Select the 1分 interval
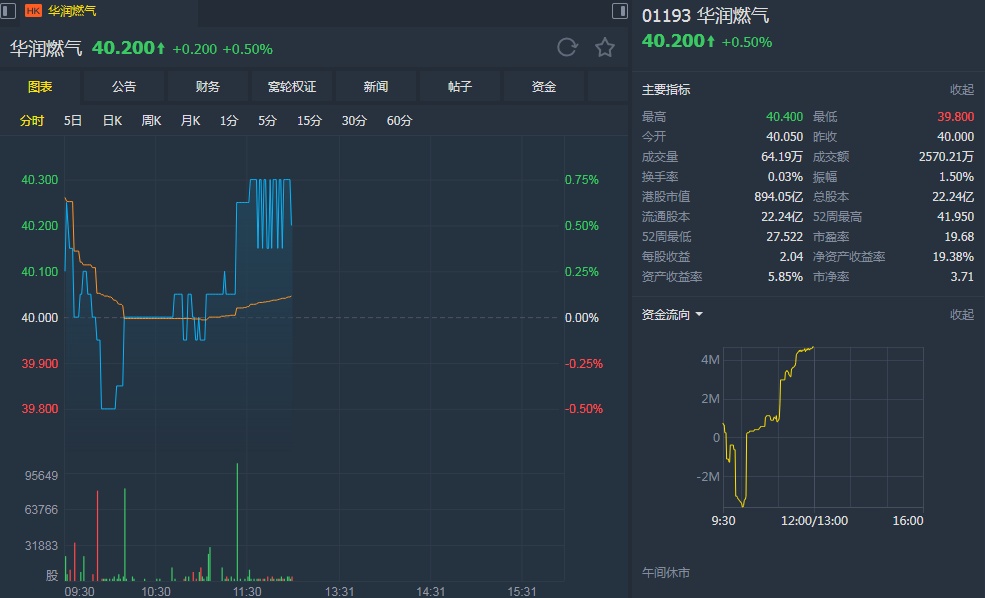This screenshot has height=598, width=985. pyautogui.click(x=229, y=121)
